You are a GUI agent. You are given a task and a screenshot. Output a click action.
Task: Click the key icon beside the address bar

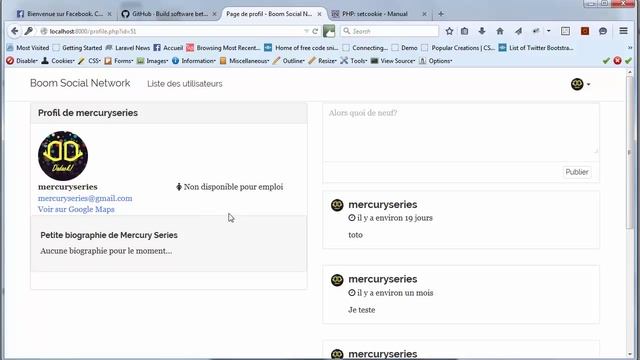point(29,31)
